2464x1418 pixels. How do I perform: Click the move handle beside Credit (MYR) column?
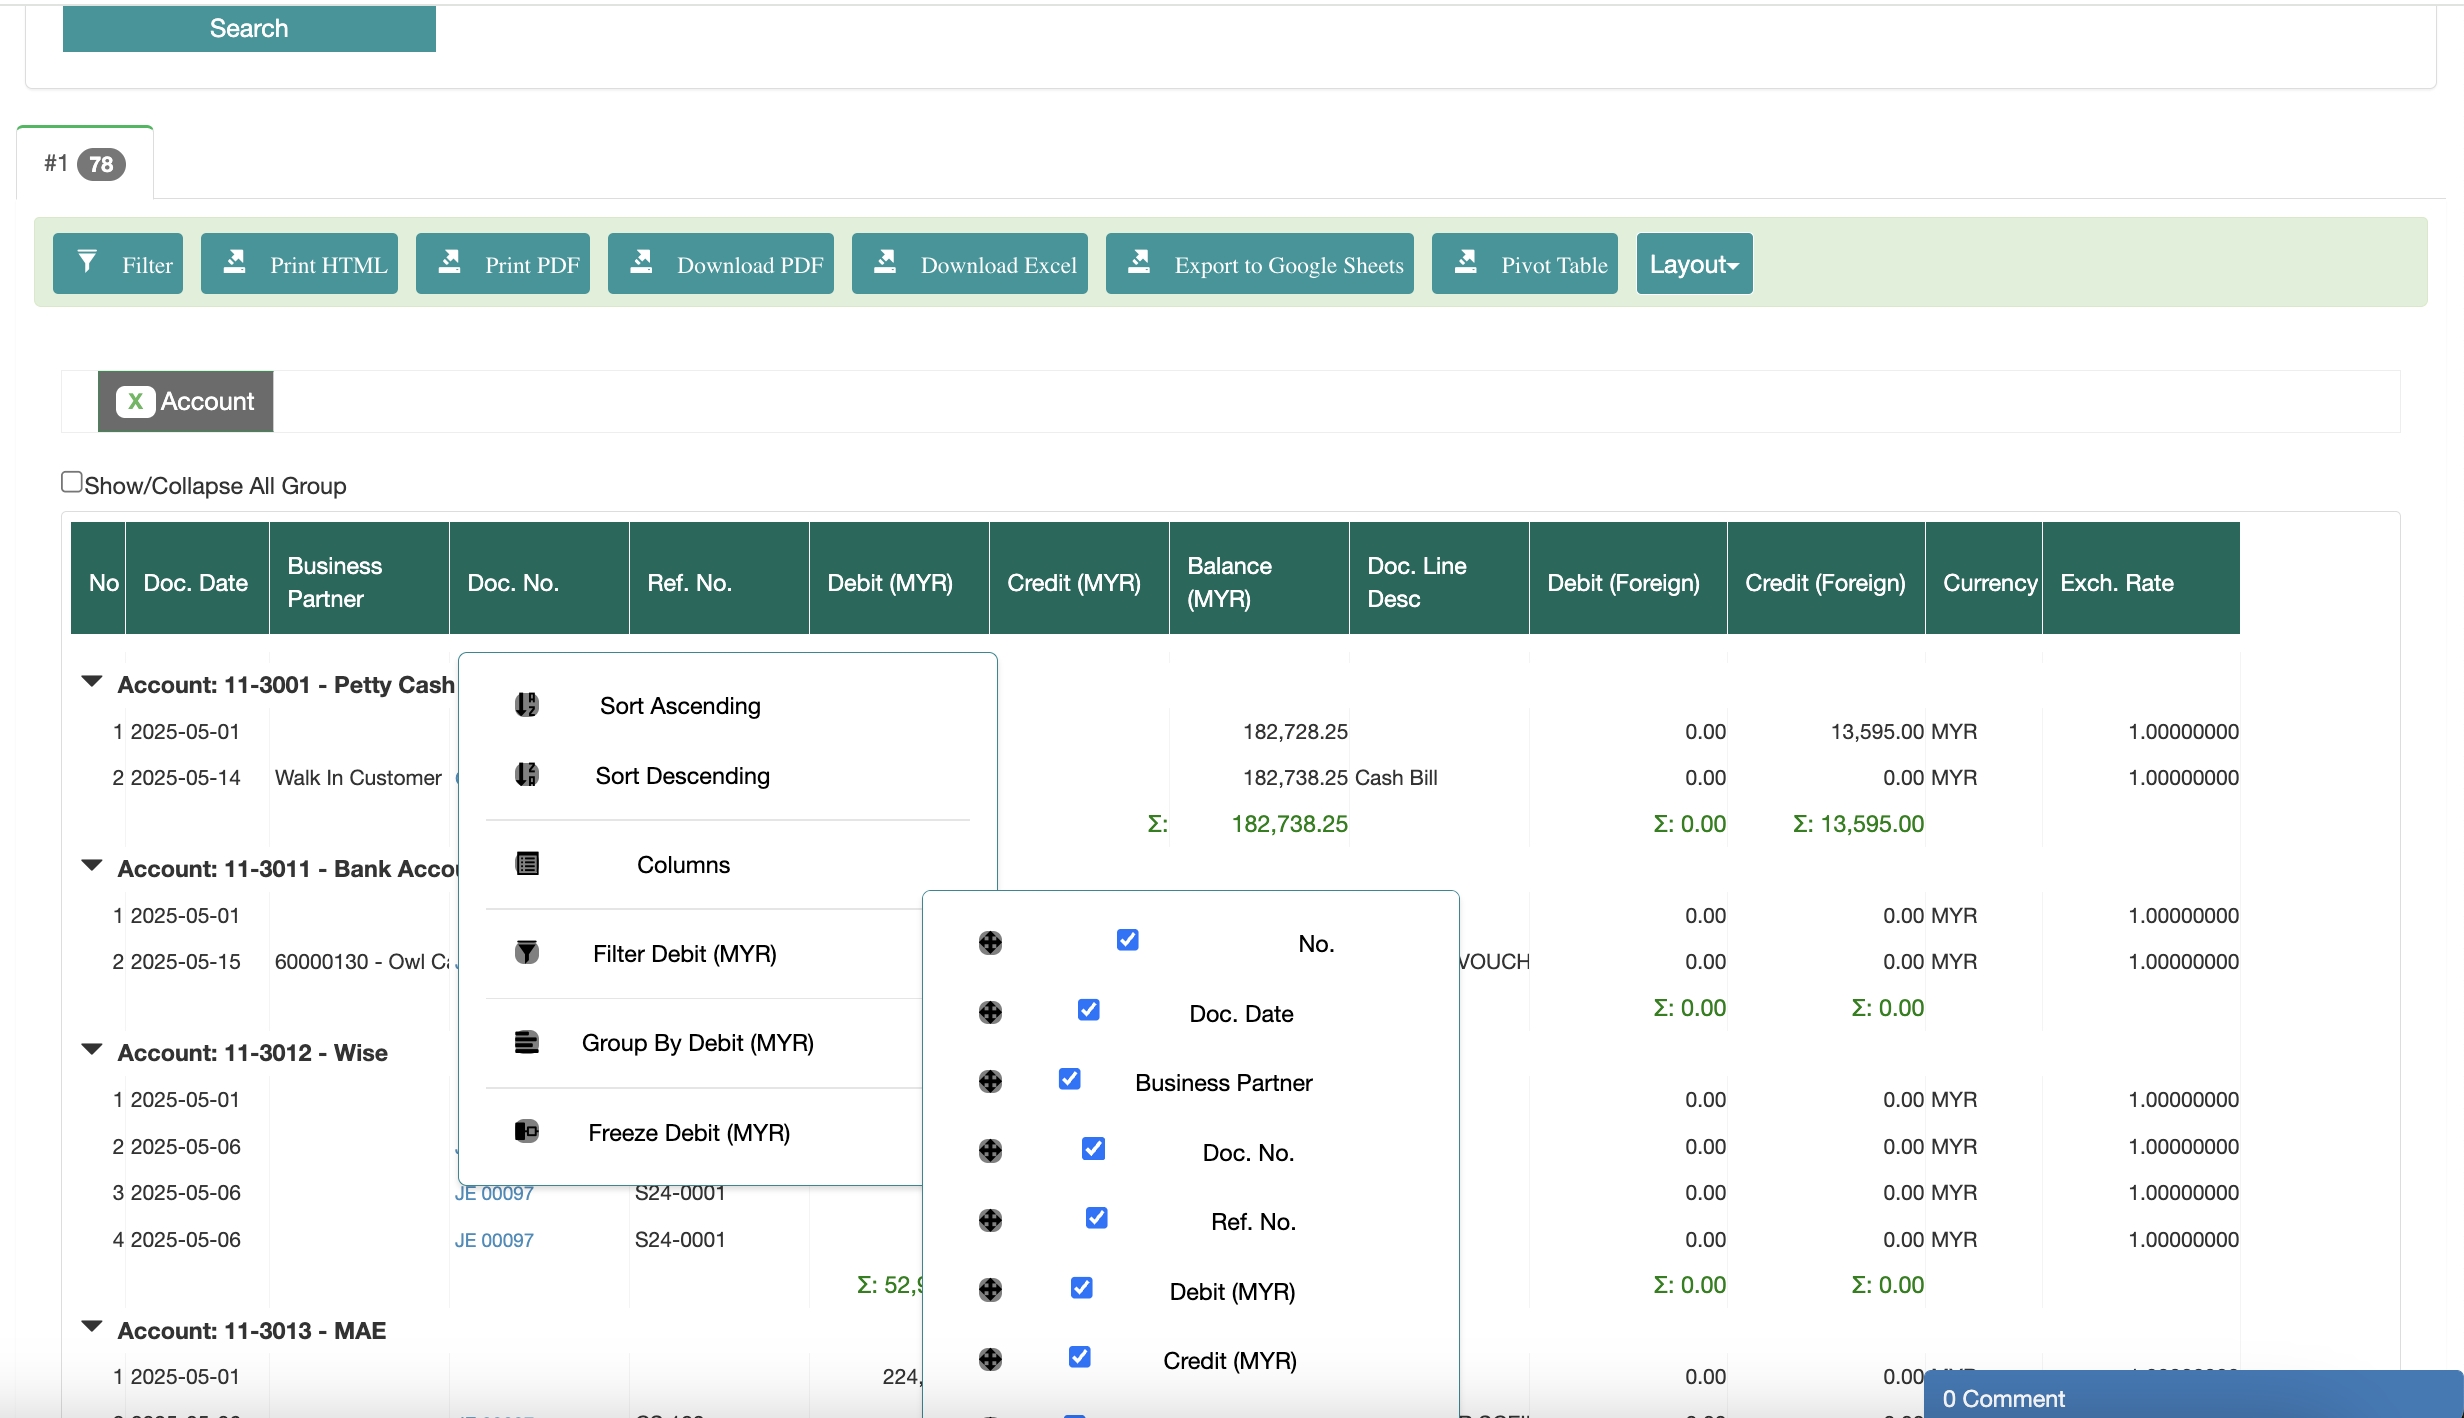point(990,1359)
